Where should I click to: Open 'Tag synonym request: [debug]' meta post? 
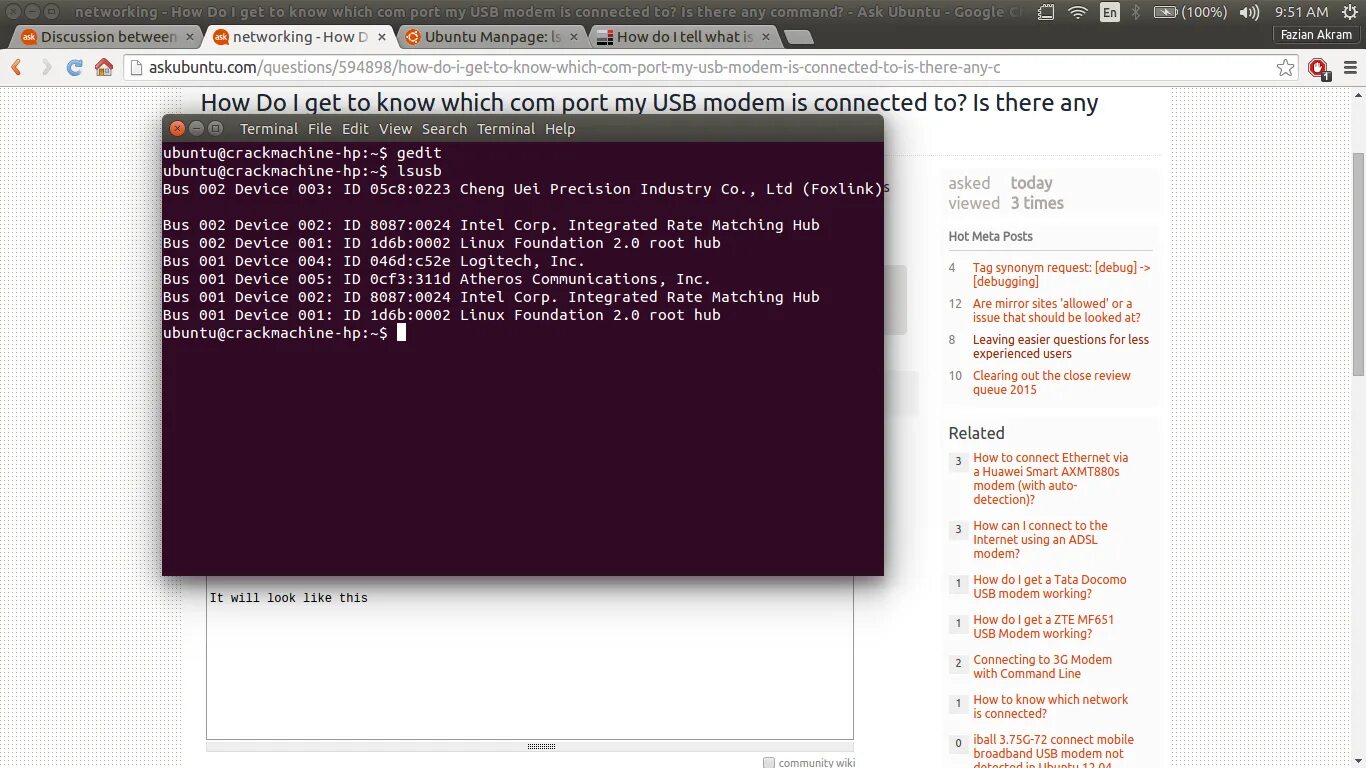coord(1061,275)
